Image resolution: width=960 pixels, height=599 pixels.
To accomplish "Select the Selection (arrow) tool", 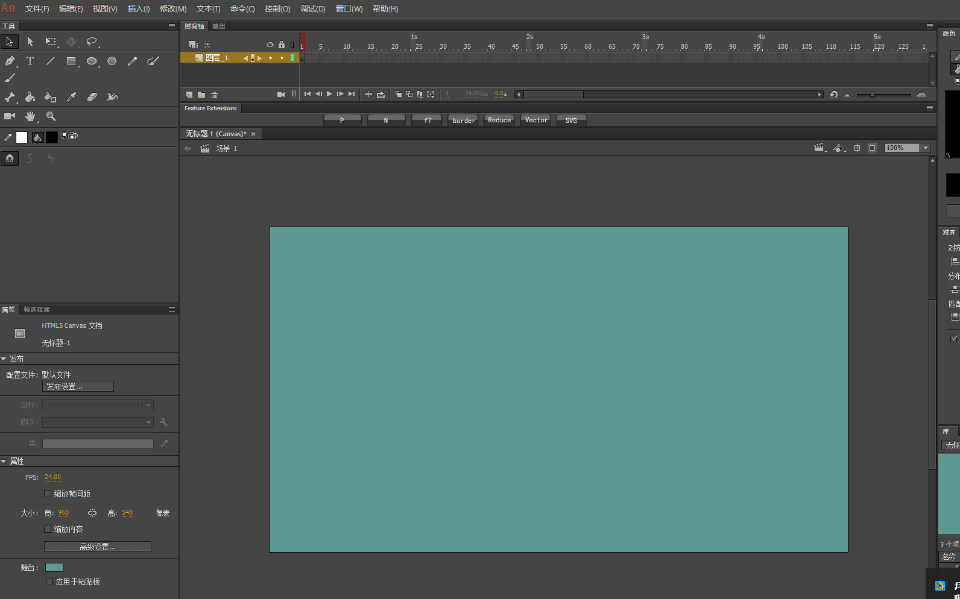I will click(9, 42).
